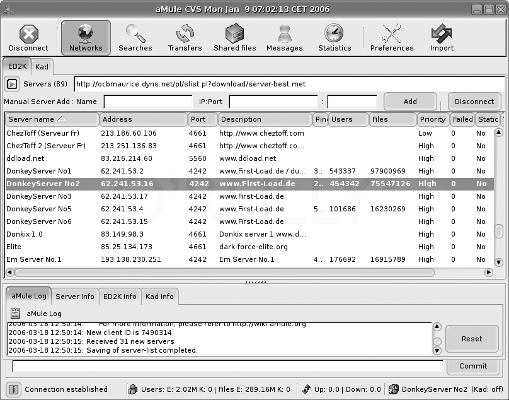Go to Transfers in the toolbar
The image size is (509, 400).
click(x=185, y=38)
